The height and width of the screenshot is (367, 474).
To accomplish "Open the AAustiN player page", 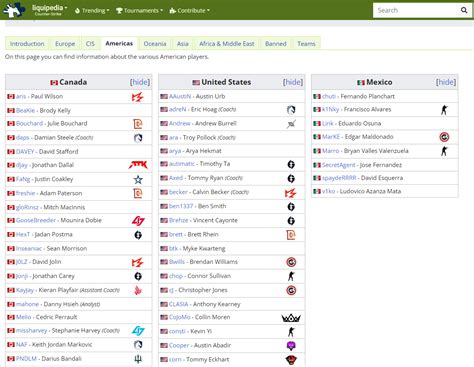I will [x=180, y=96].
